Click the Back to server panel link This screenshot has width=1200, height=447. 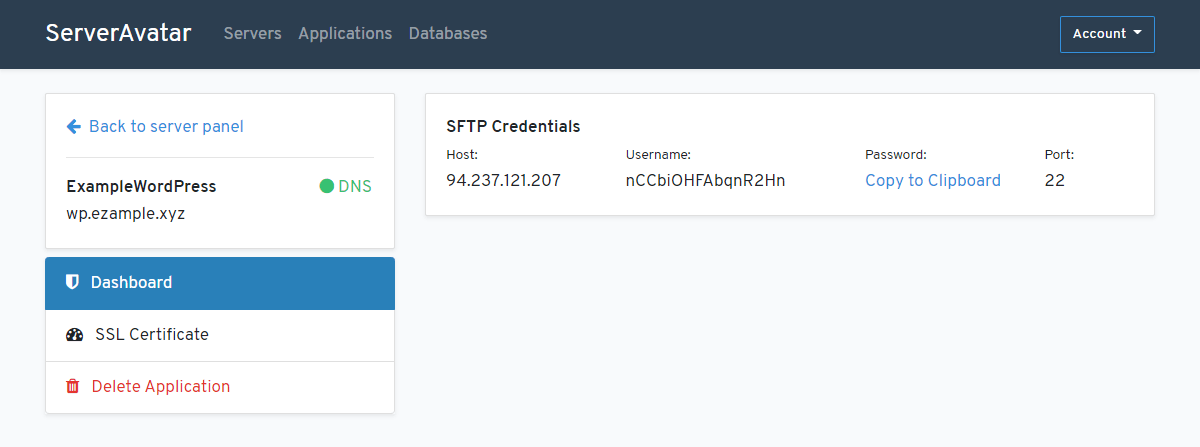[166, 126]
